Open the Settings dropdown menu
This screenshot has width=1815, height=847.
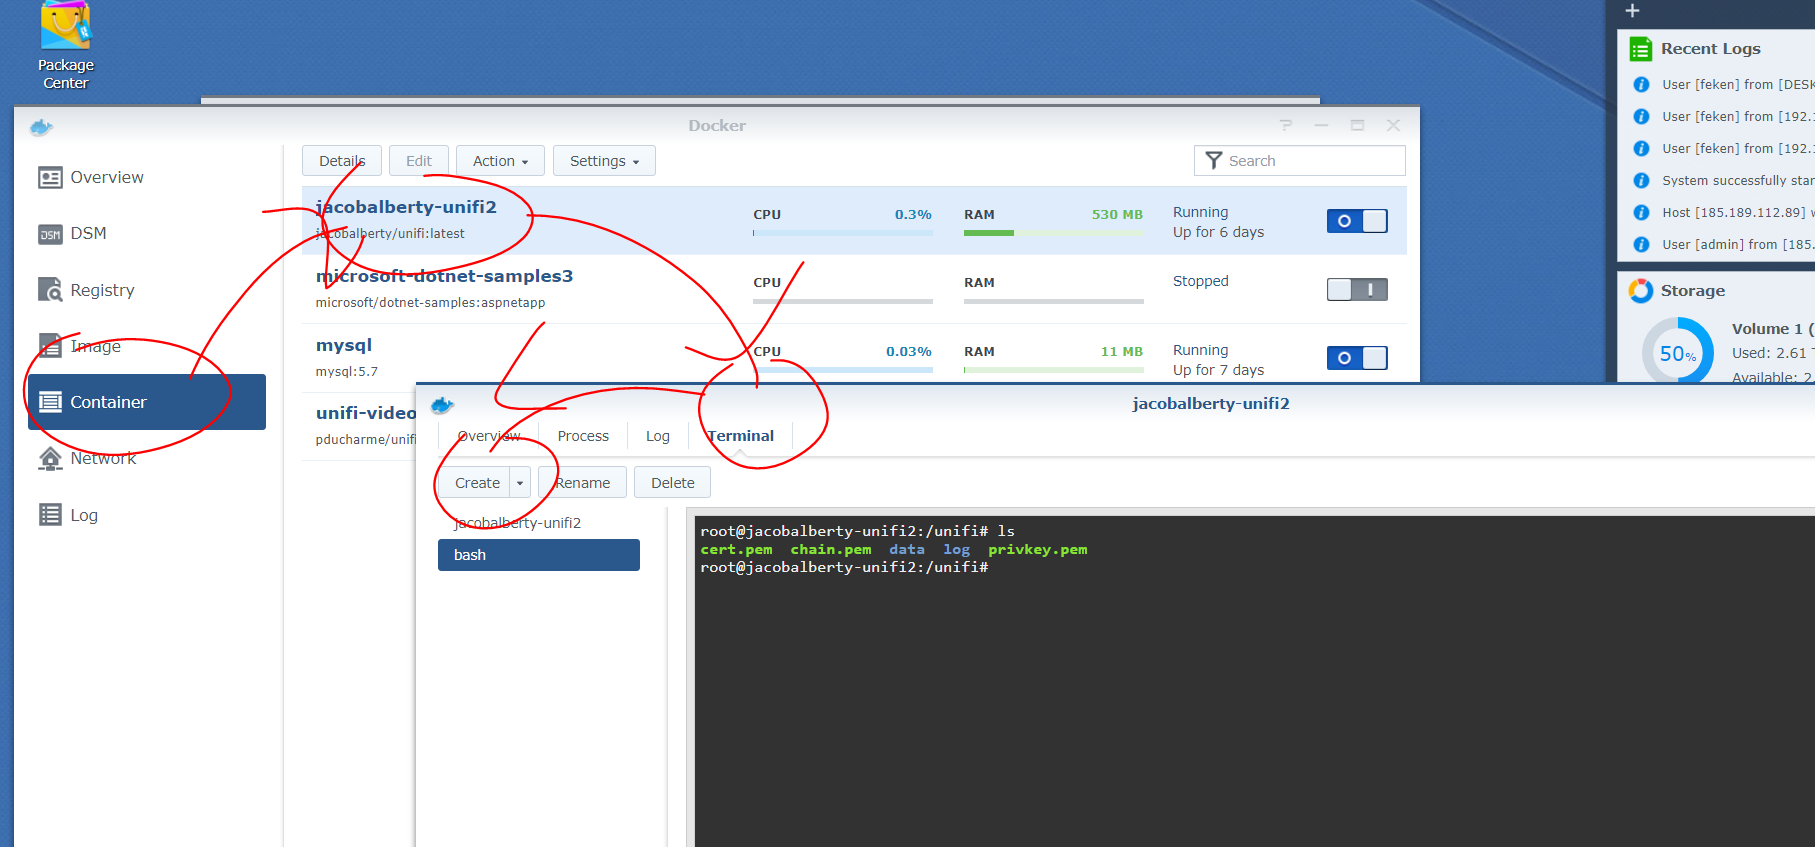(604, 161)
